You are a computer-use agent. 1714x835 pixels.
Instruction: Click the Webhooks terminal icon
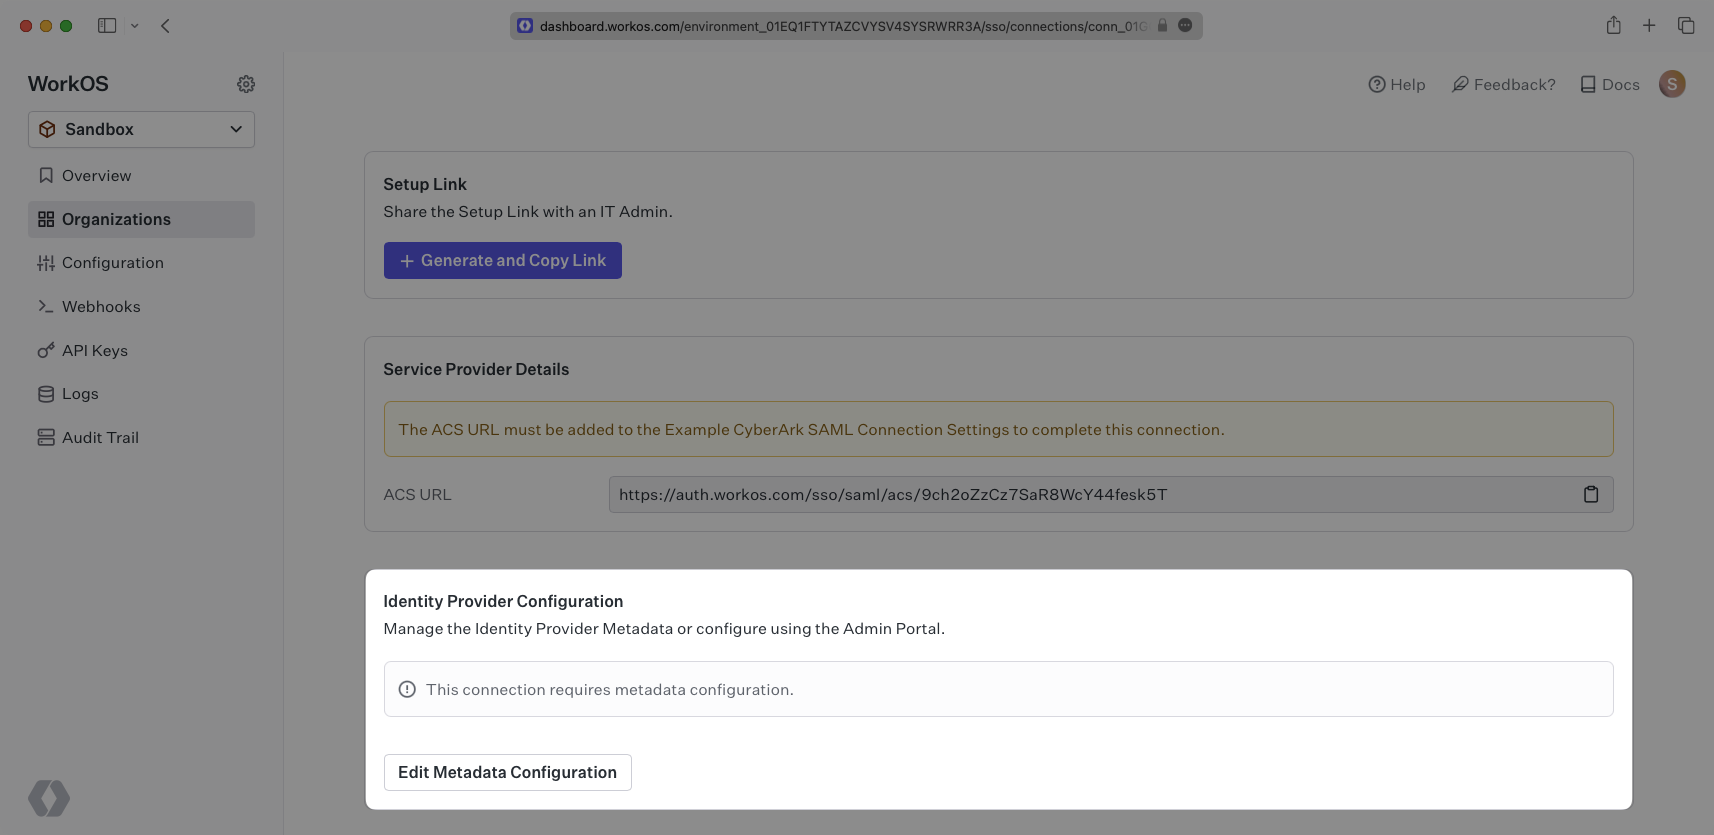point(46,306)
